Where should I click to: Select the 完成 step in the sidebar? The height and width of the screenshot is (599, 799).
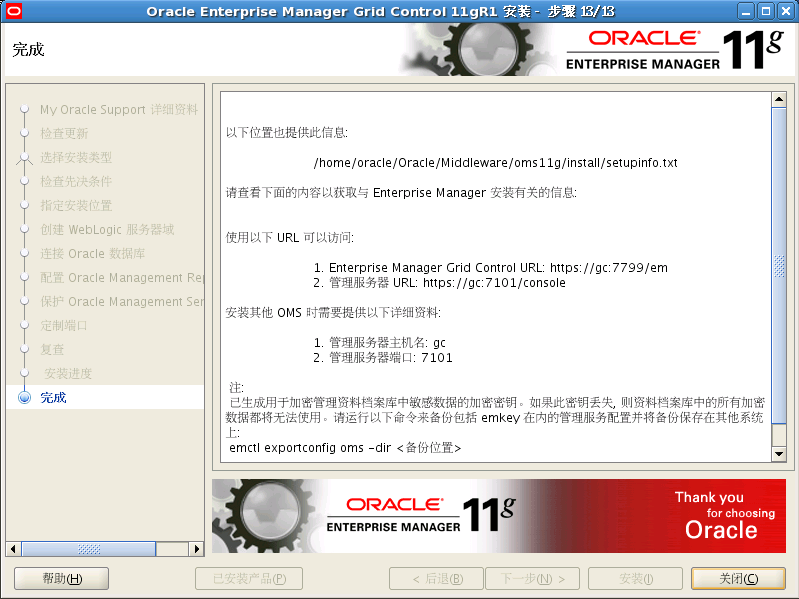click(53, 397)
